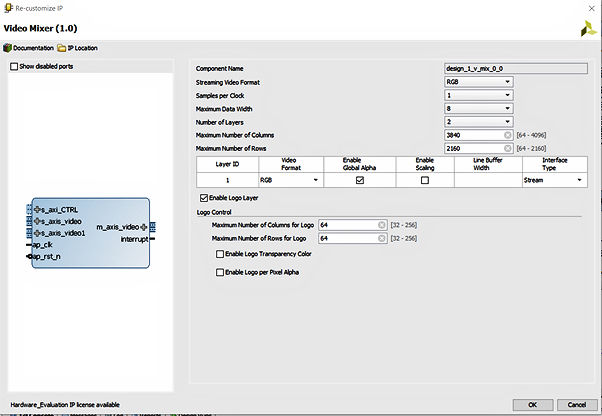Screen dimensions: 602x416
Task: Clear the Maximum Number of Rows field
Action: point(508,149)
